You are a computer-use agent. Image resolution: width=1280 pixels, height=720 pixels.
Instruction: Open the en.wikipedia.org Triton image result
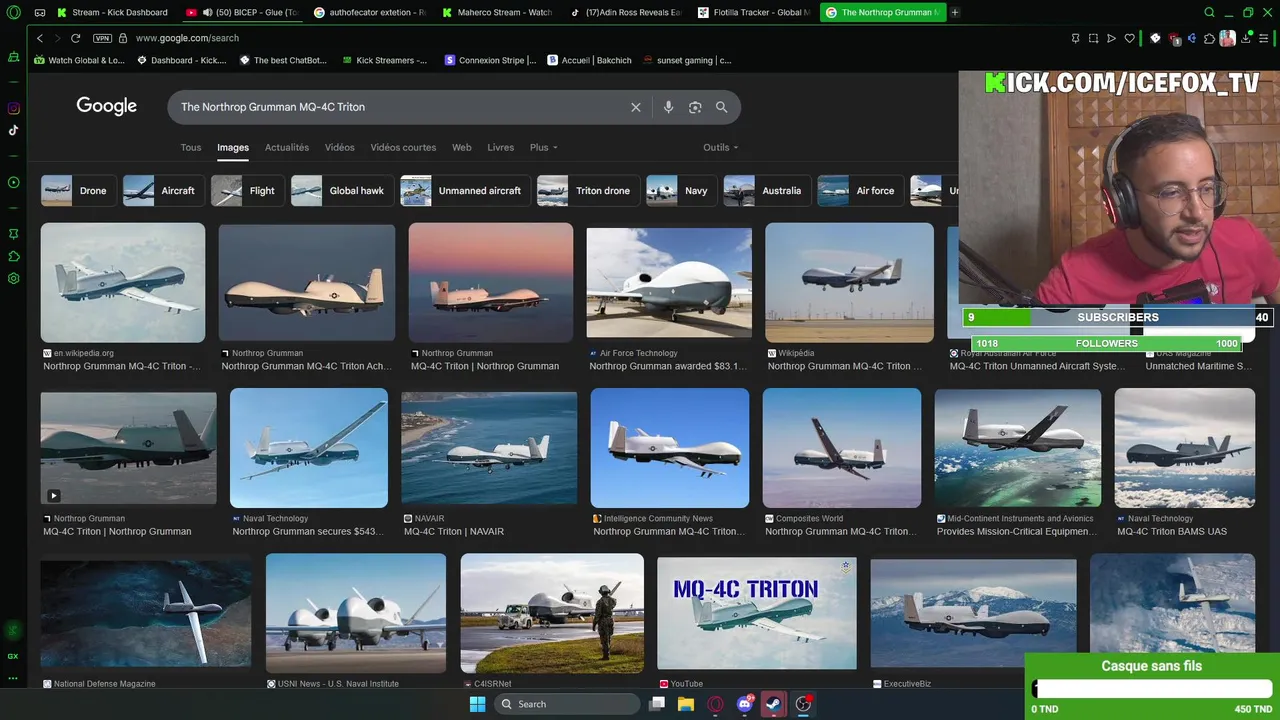(x=123, y=282)
